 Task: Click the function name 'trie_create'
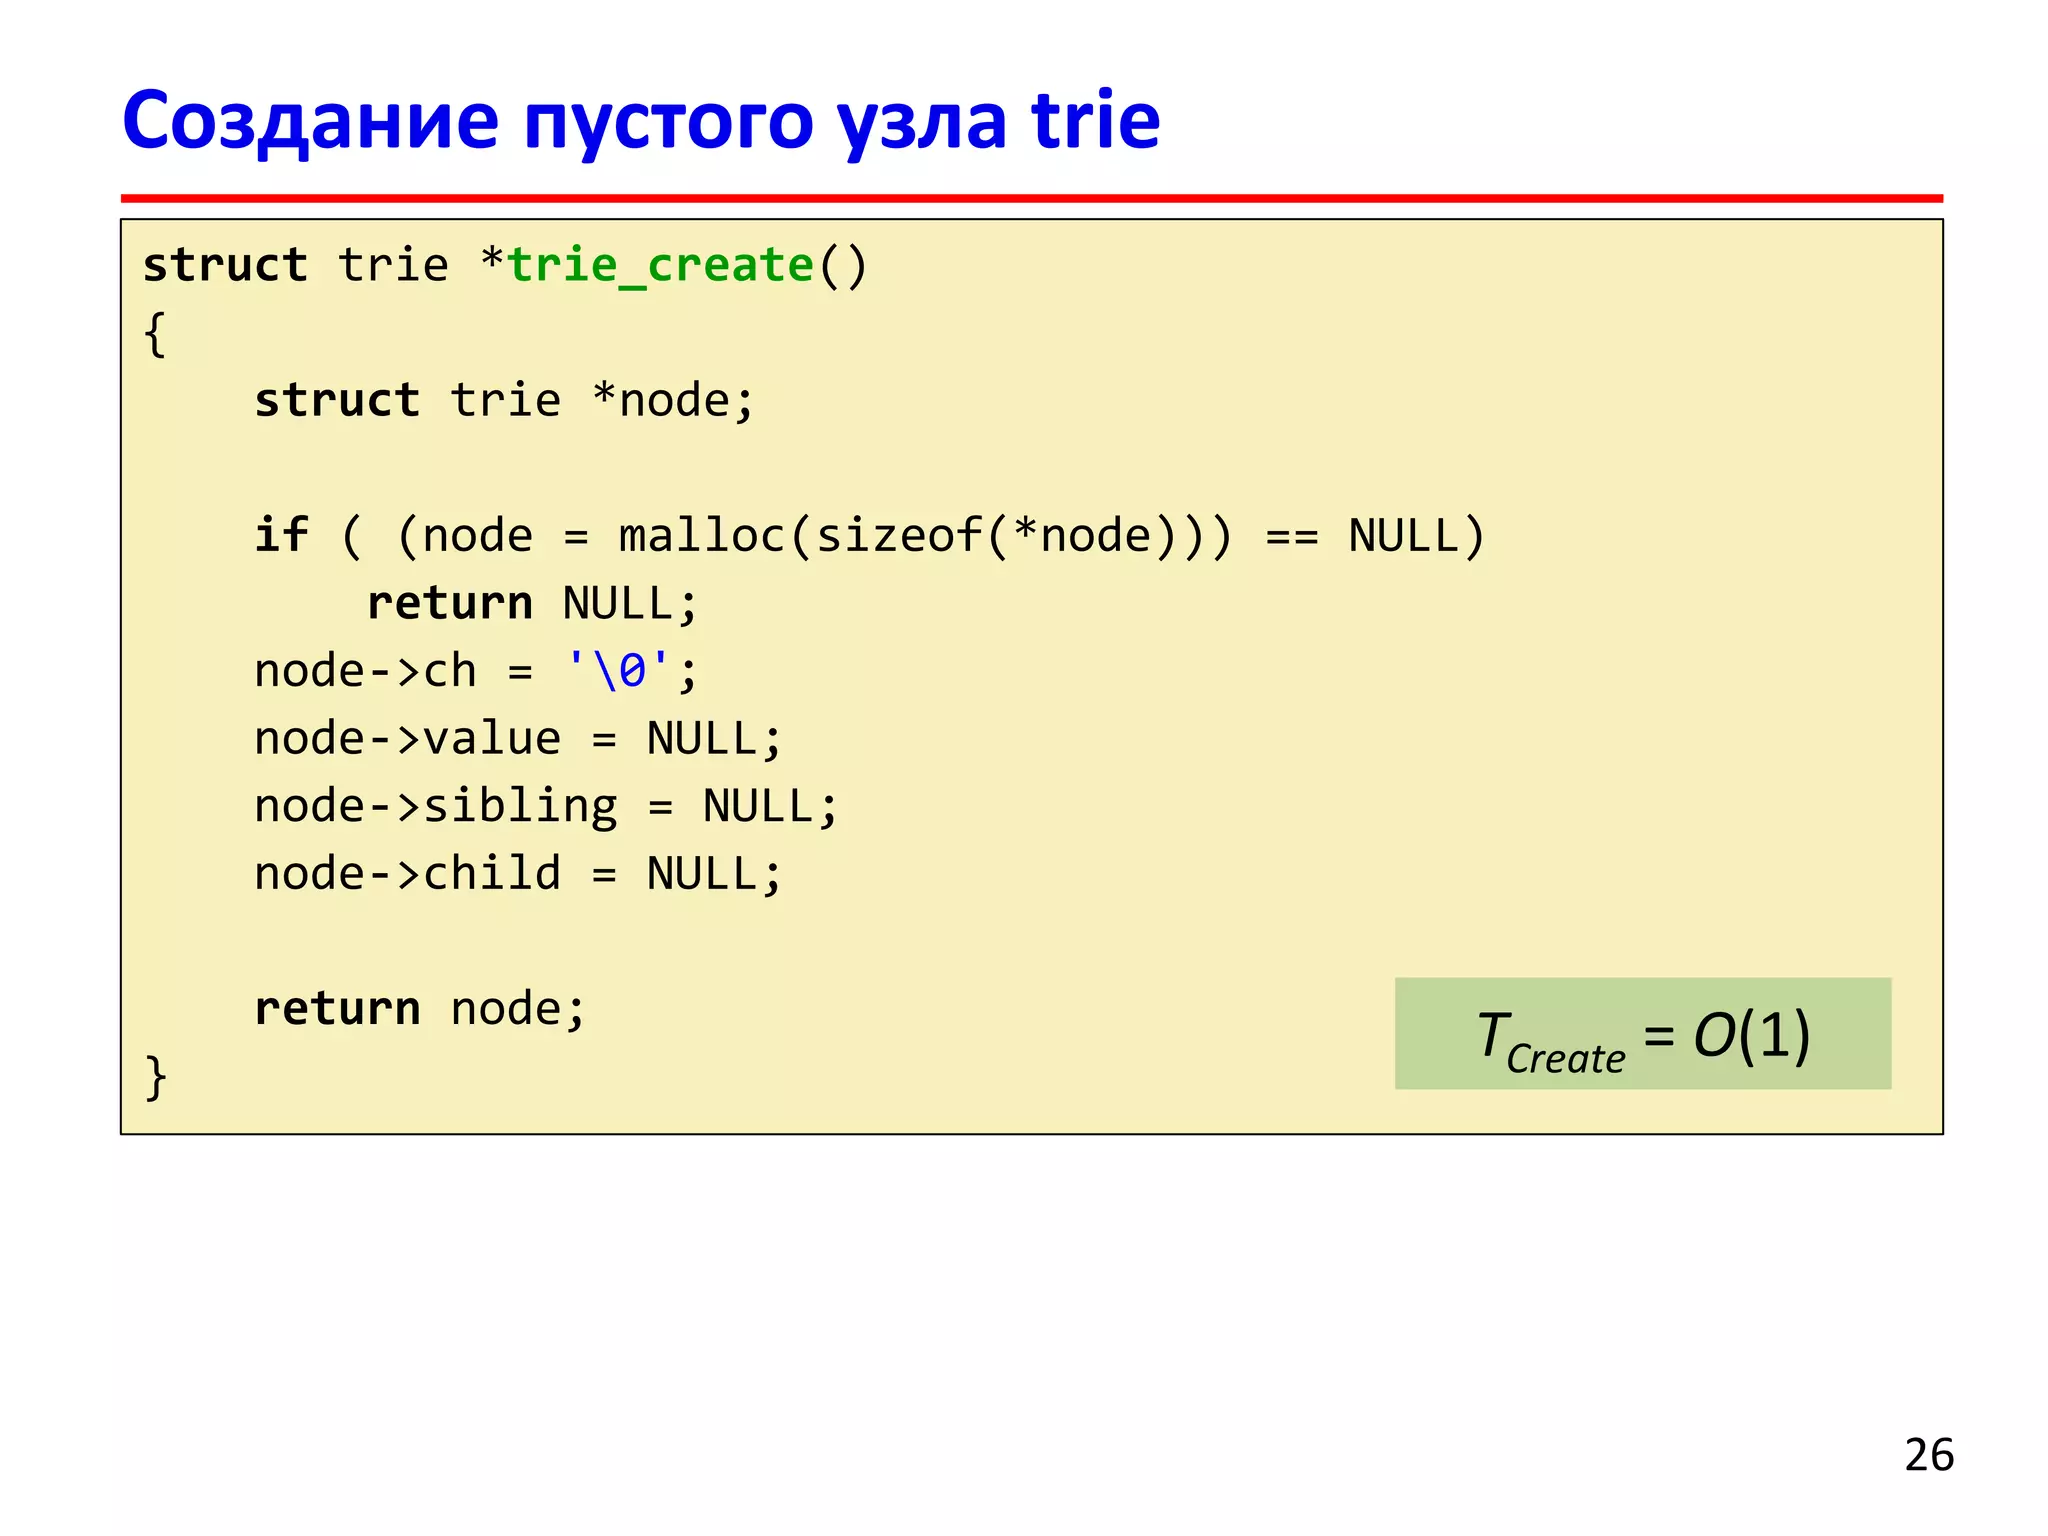click(x=660, y=266)
